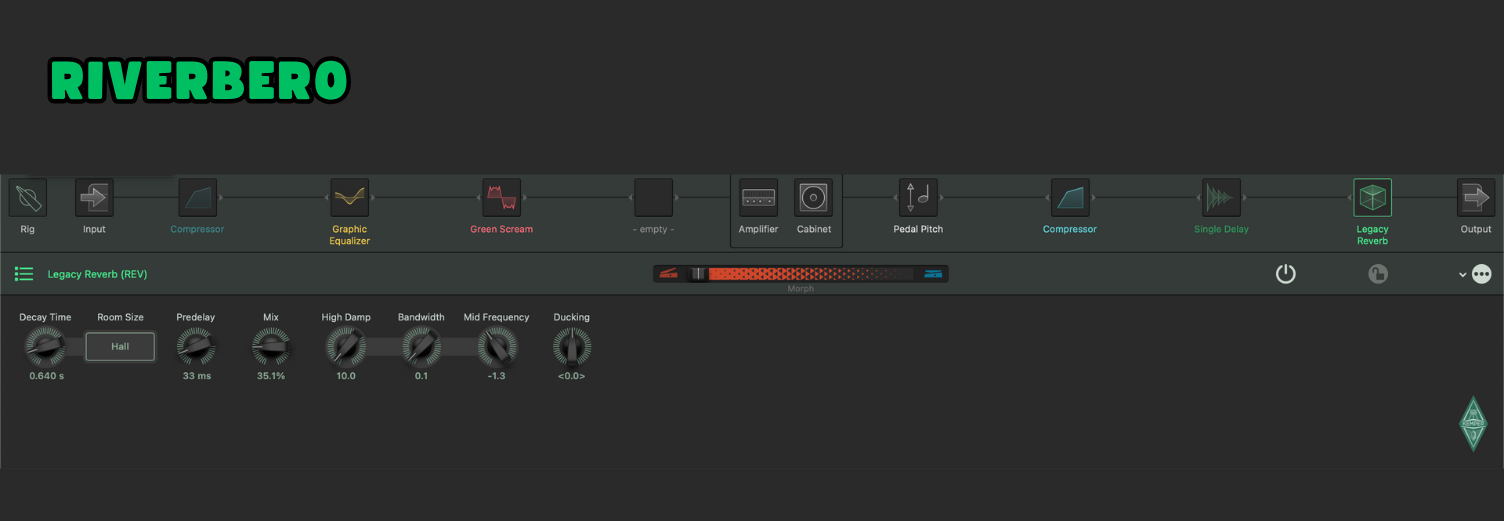Select the Single Delay block
Screen dimensions: 1504x521
[1221, 198]
